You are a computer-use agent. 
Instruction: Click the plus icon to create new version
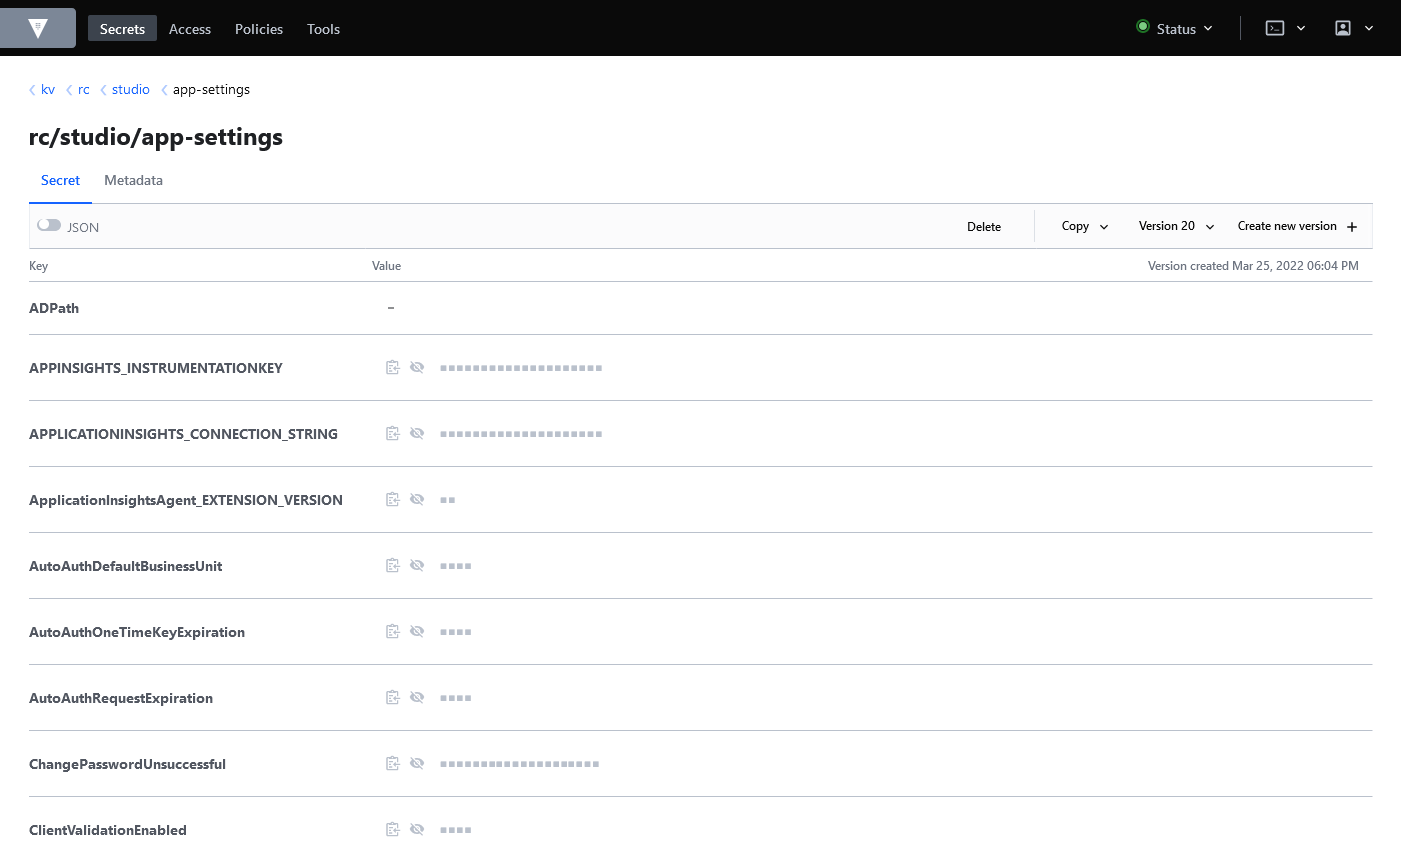pyautogui.click(x=1352, y=227)
